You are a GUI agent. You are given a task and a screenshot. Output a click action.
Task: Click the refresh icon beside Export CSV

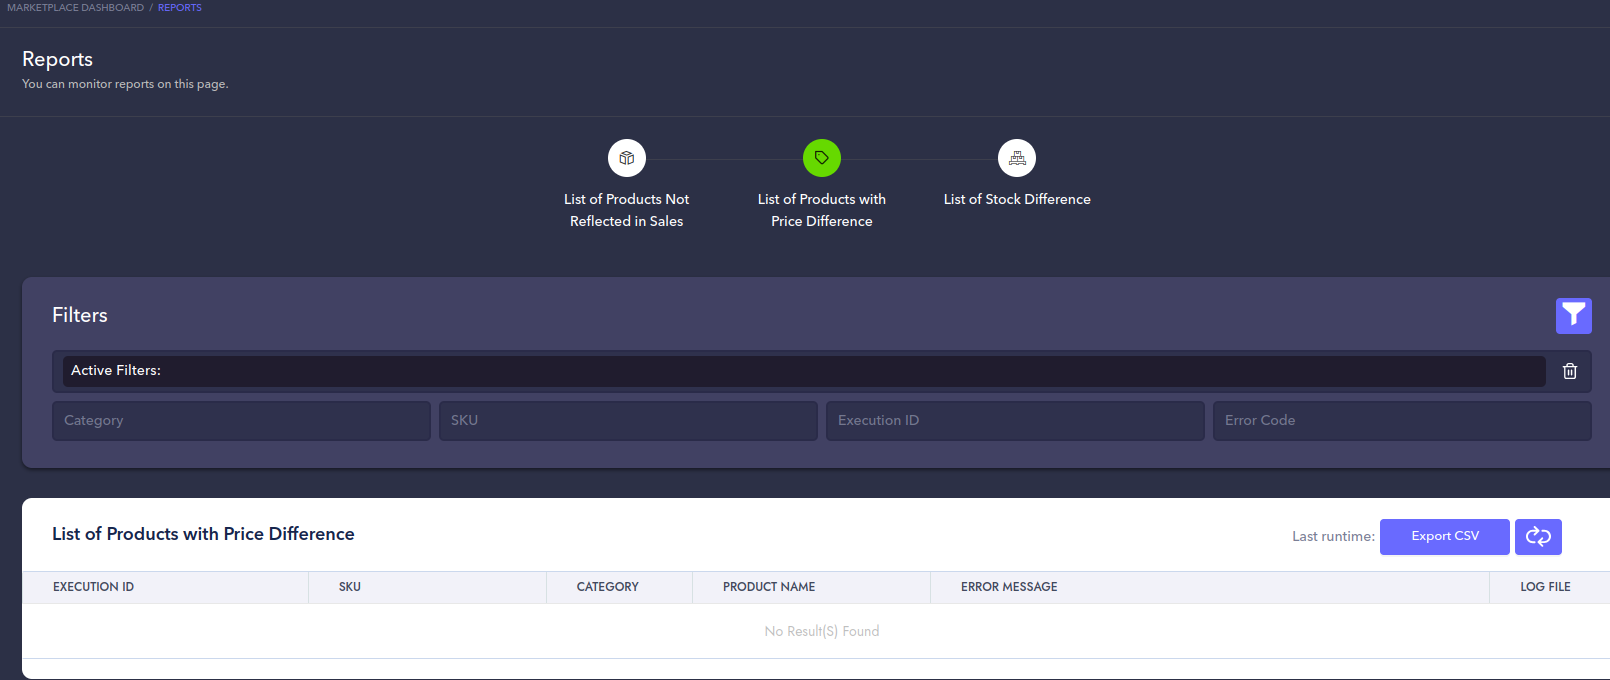coord(1537,537)
